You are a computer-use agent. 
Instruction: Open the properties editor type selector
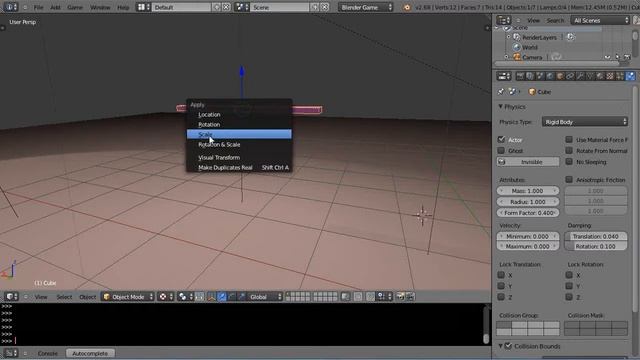(504, 76)
